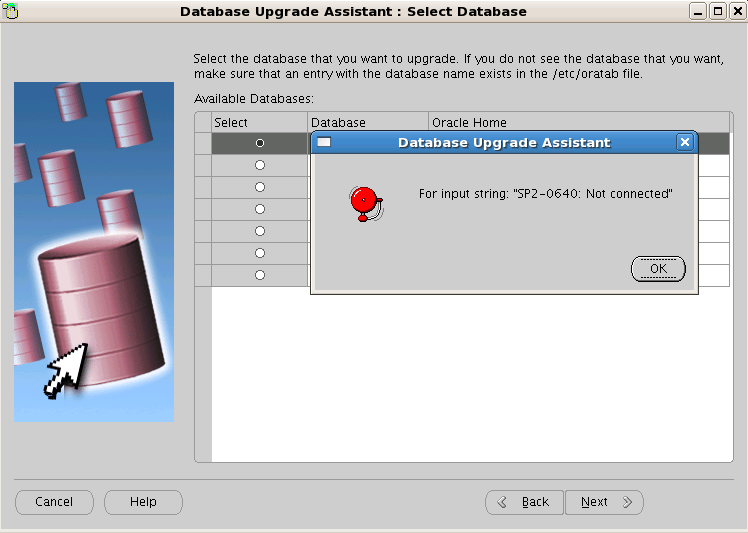Click the database cylinders illustration

[94, 251]
